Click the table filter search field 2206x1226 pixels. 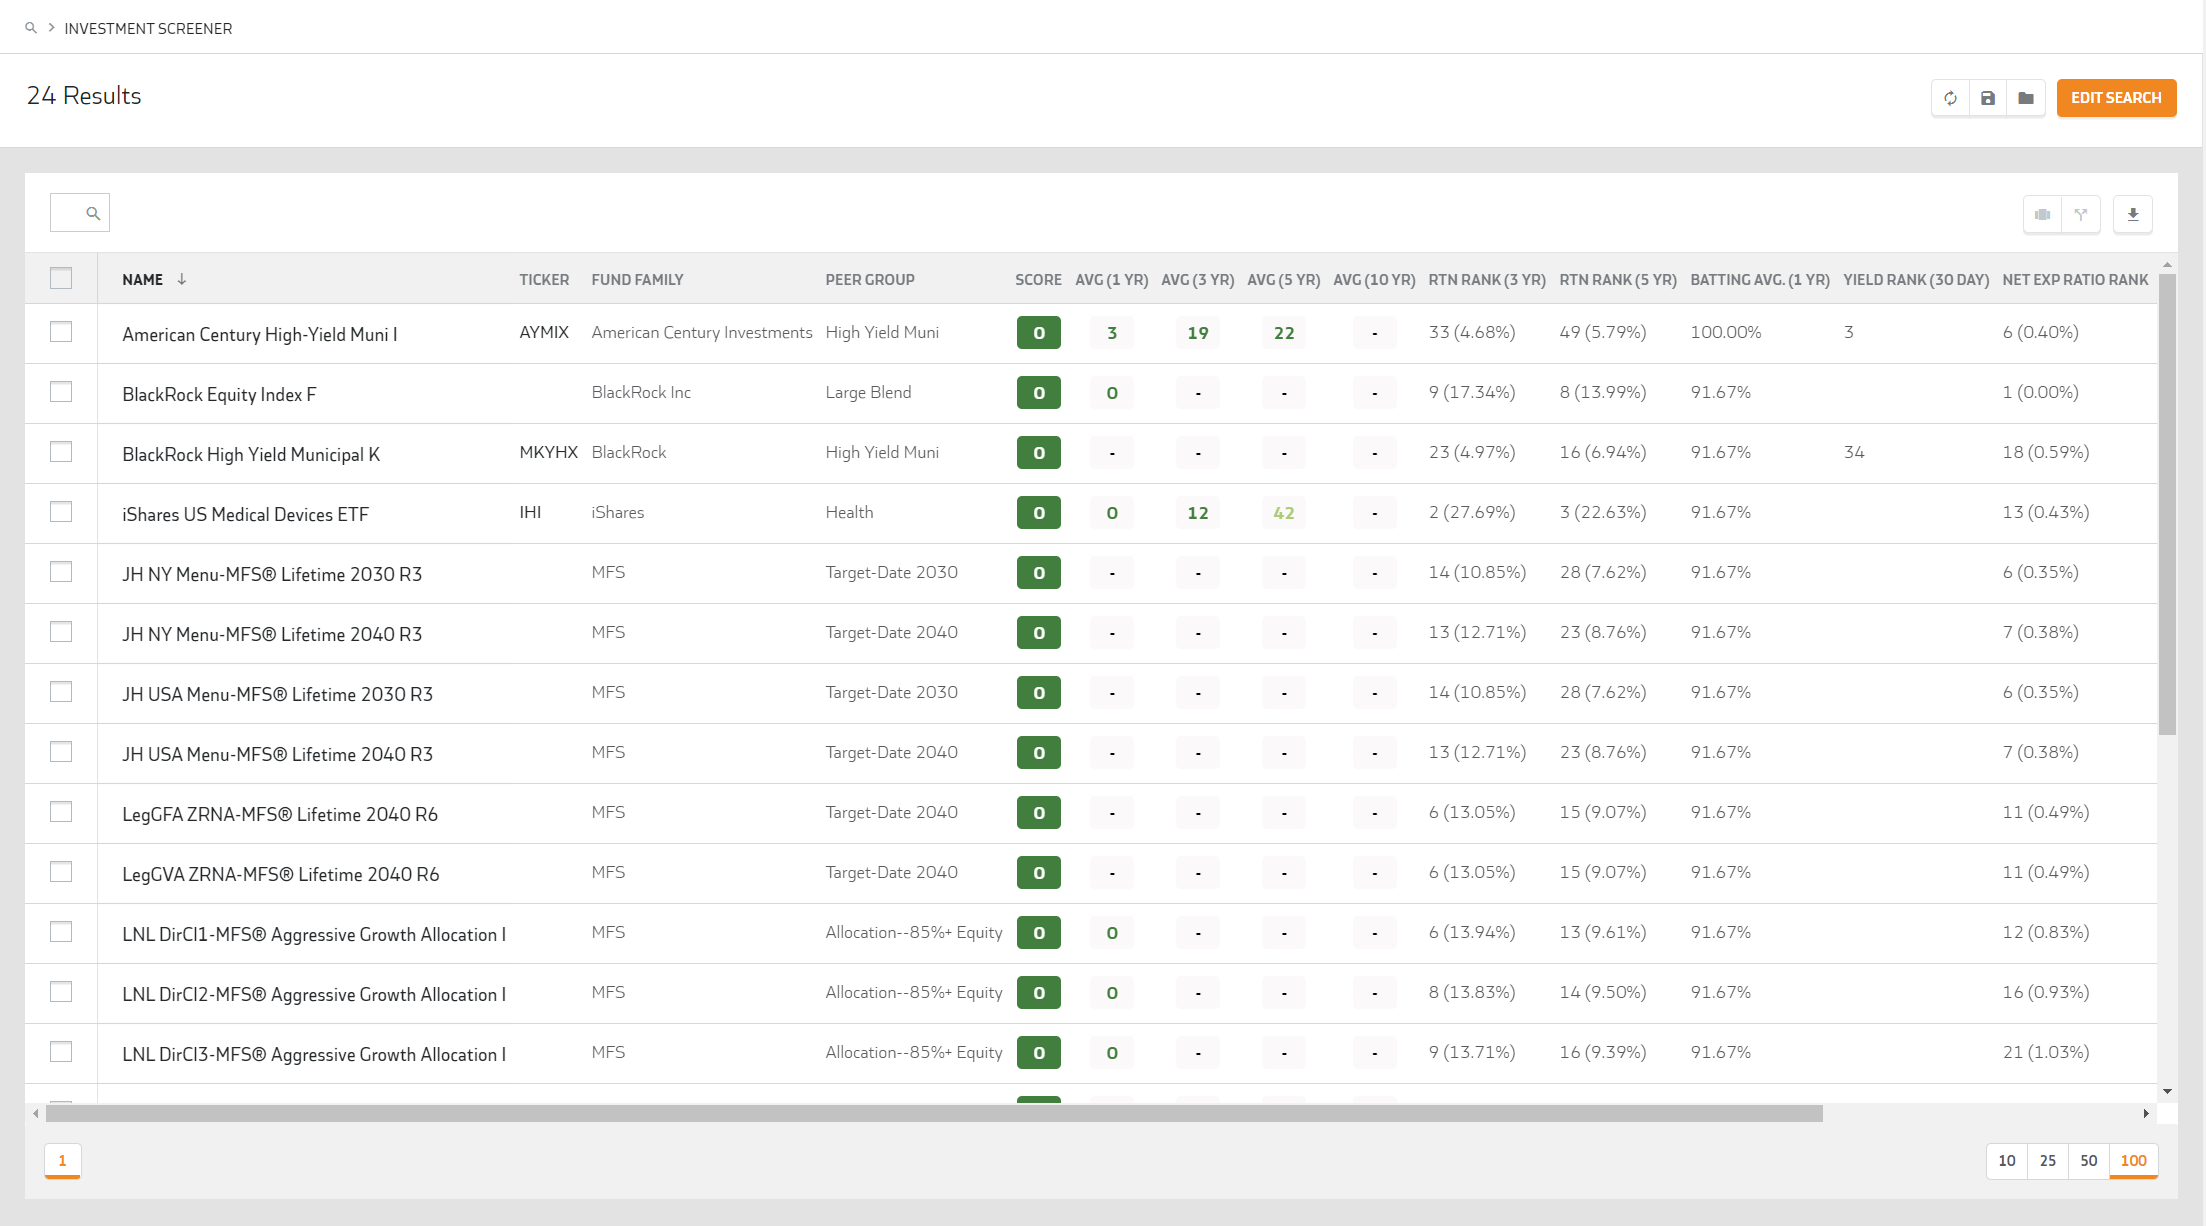tap(70, 213)
